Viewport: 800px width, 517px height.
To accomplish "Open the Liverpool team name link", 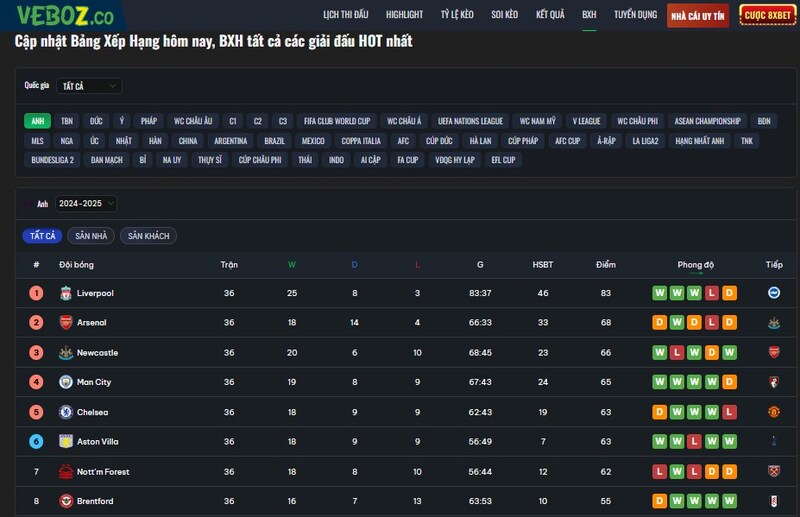I will tap(95, 293).
